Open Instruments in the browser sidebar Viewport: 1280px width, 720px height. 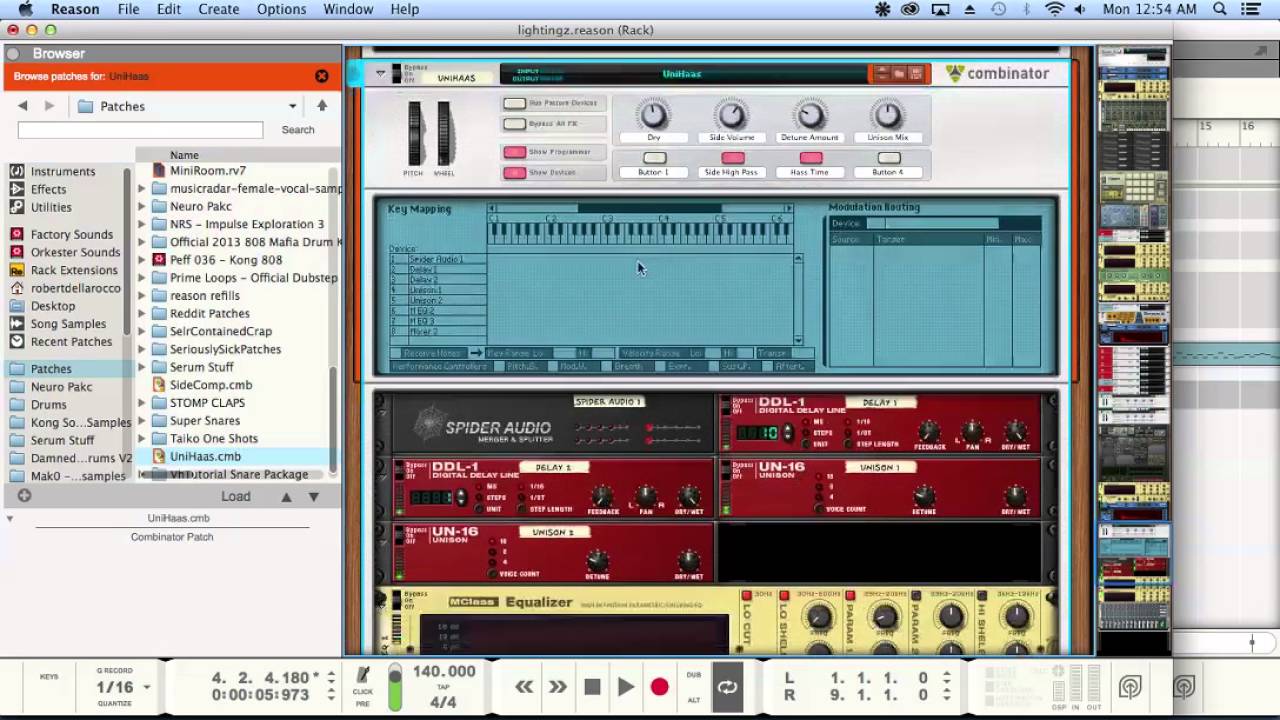(62, 171)
